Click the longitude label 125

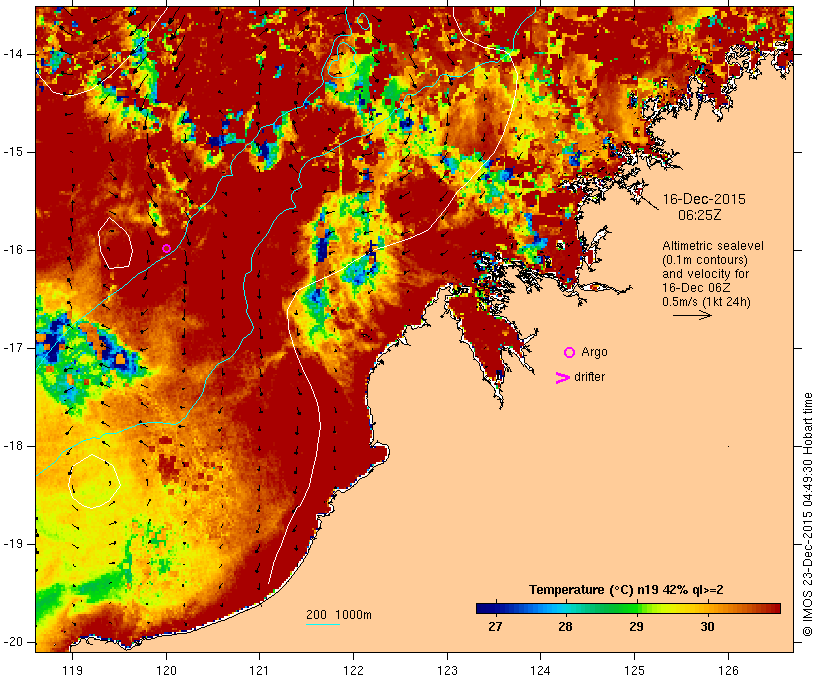tap(634, 670)
